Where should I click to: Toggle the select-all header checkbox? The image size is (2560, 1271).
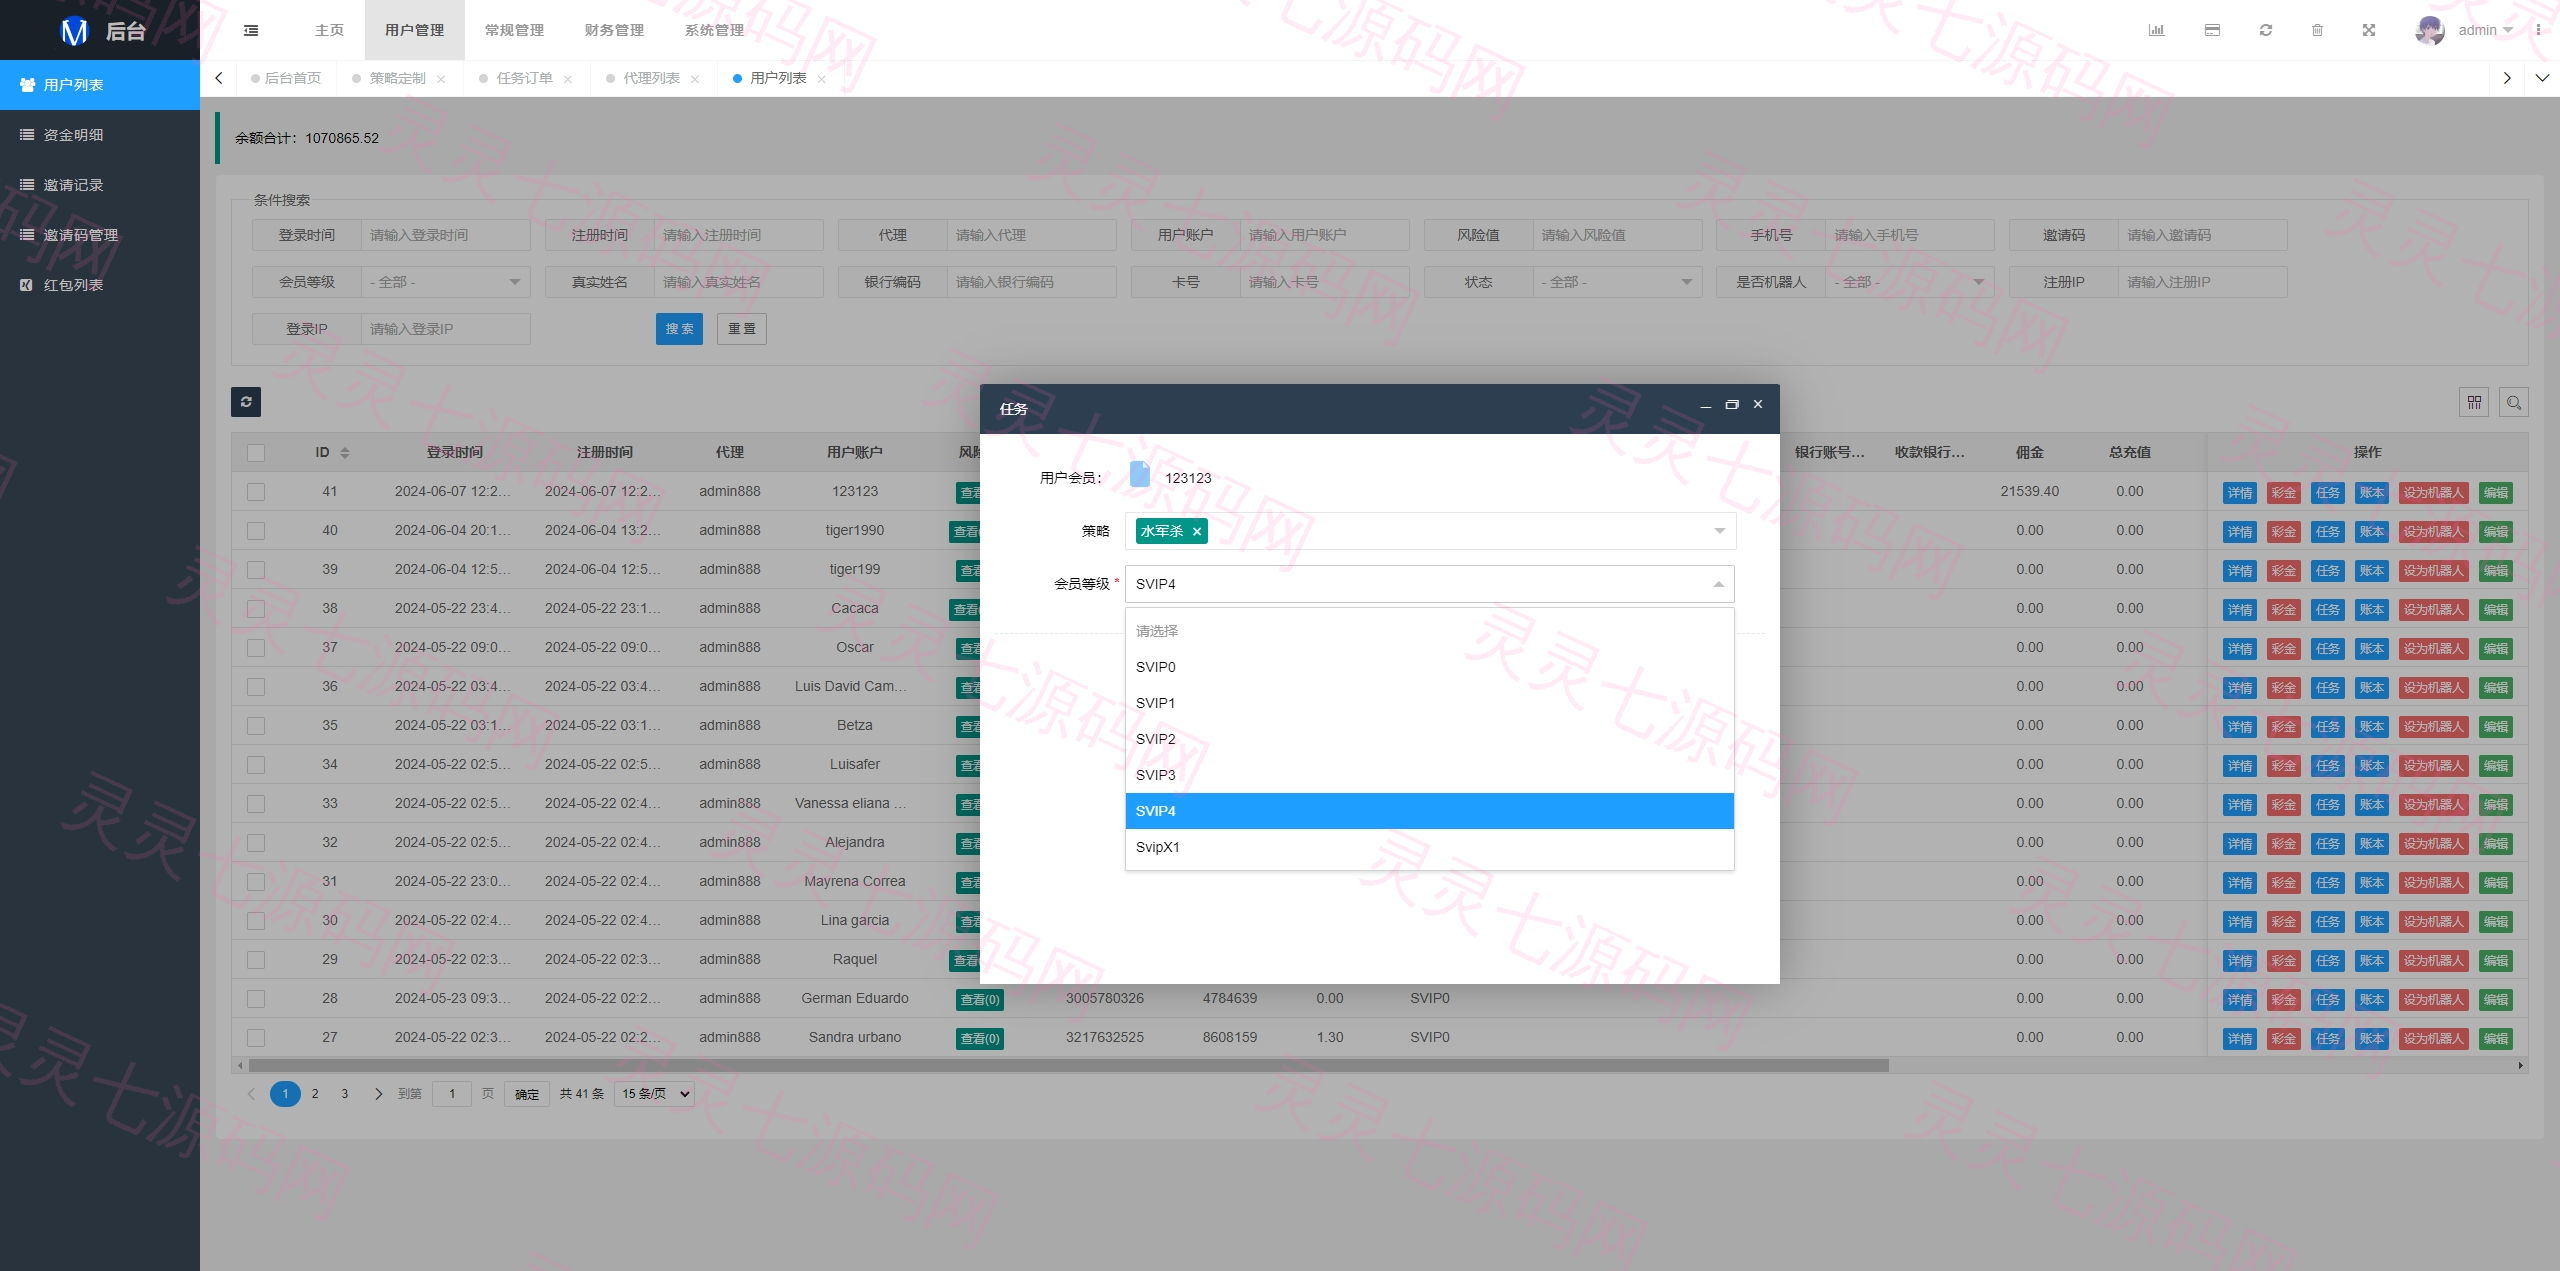click(256, 453)
